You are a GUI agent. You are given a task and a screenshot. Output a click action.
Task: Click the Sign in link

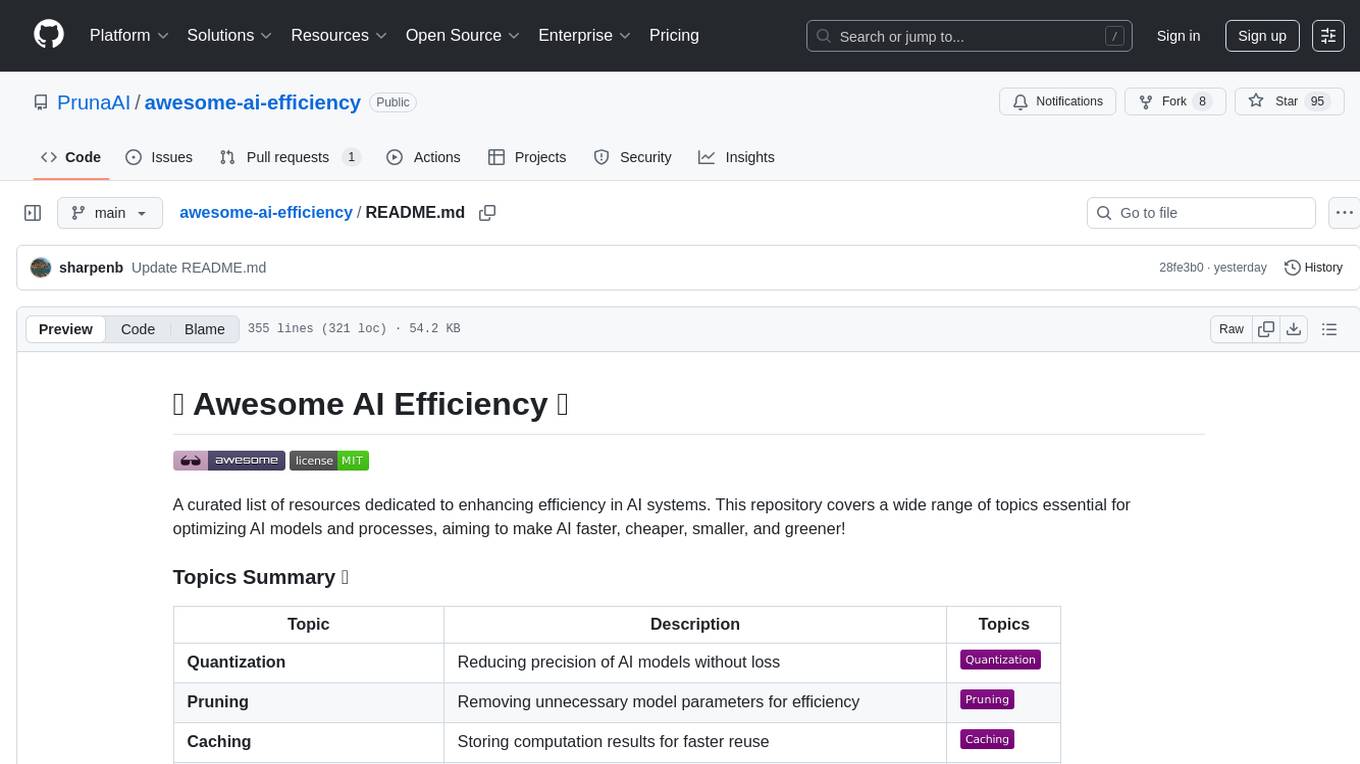coord(1178,36)
